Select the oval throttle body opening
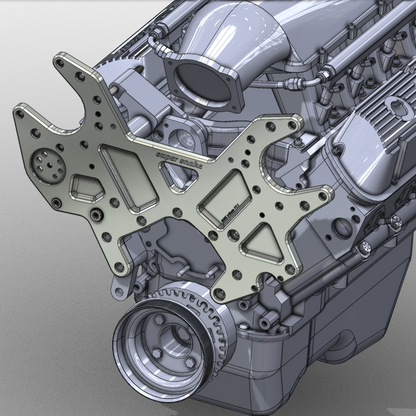This screenshot has height=416, width=416. (203, 83)
